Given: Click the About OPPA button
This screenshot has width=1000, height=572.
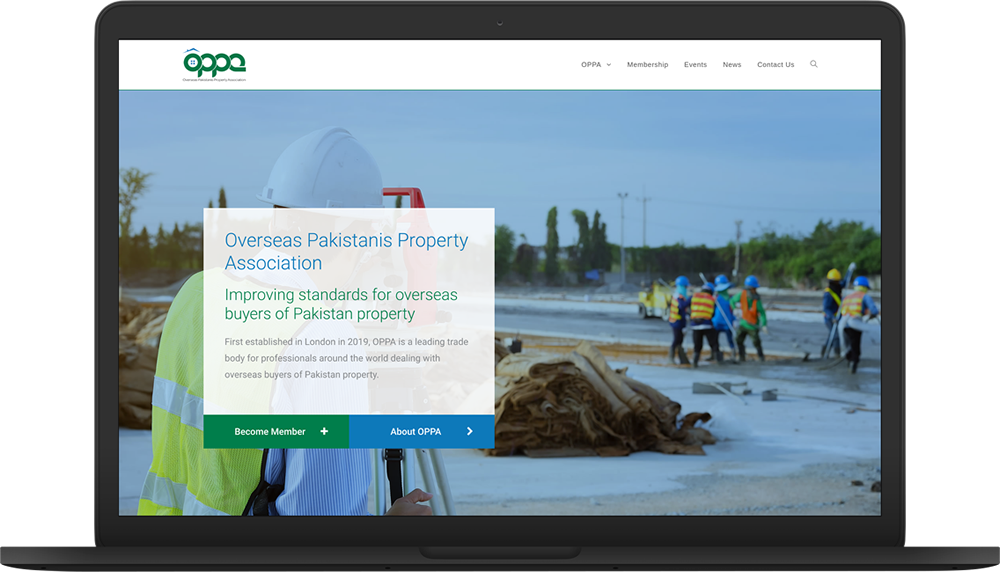Looking at the screenshot, I should (422, 432).
